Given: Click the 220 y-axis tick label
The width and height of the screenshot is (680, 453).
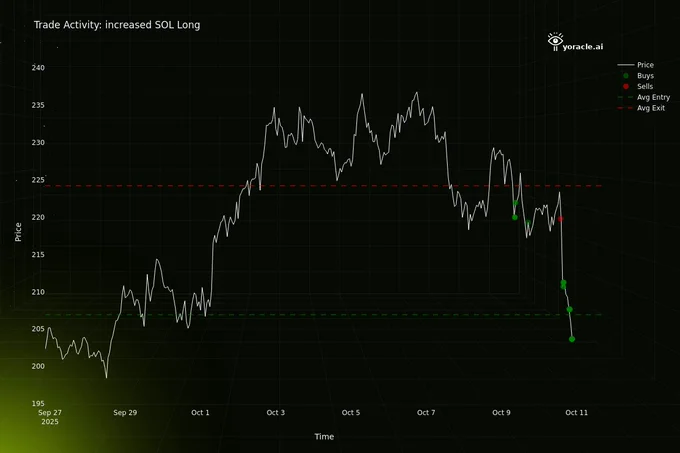Looking at the screenshot, I should tap(38, 217).
